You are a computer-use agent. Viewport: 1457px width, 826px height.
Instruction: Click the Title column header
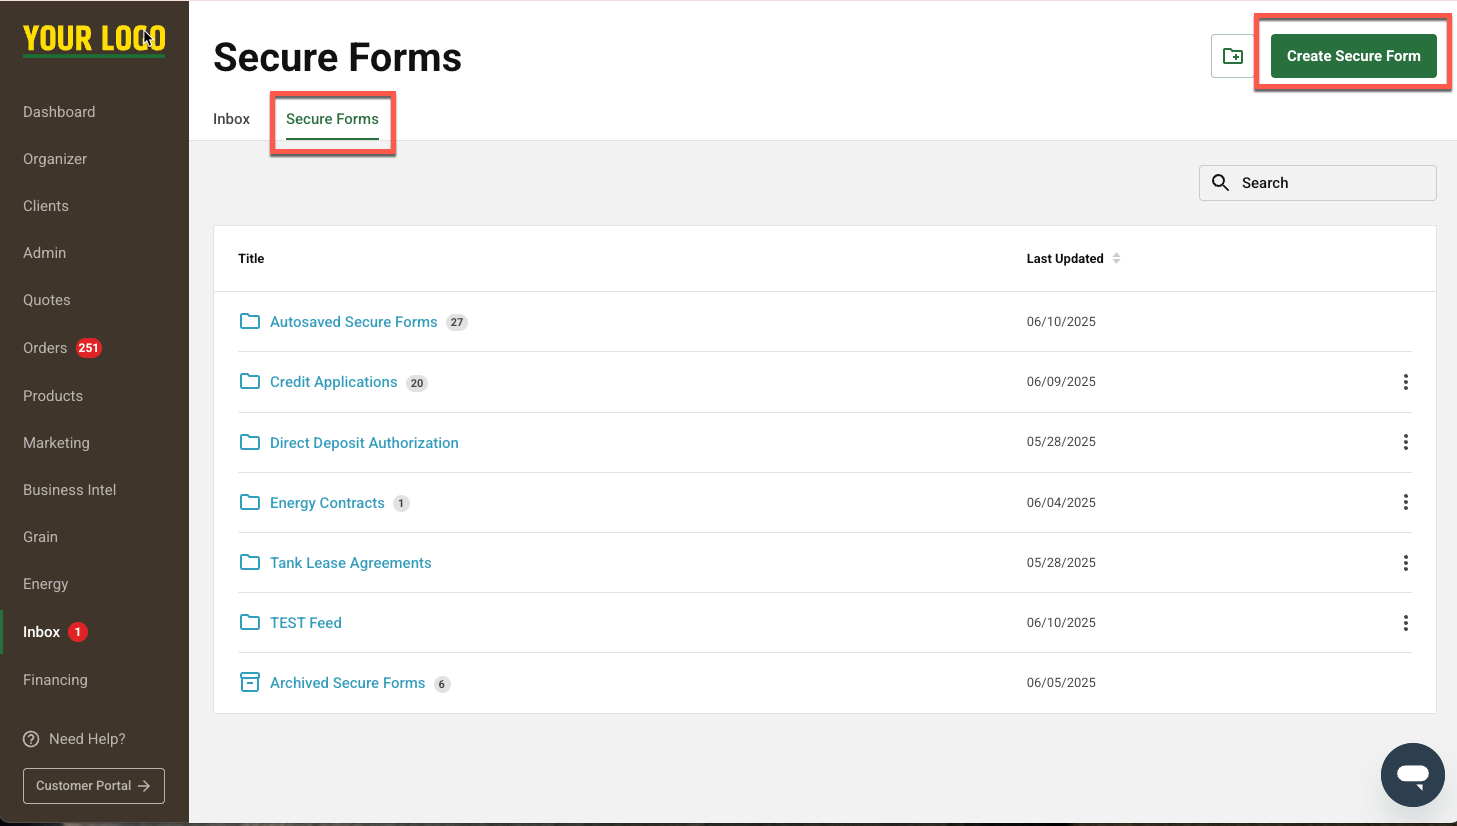[251, 258]
